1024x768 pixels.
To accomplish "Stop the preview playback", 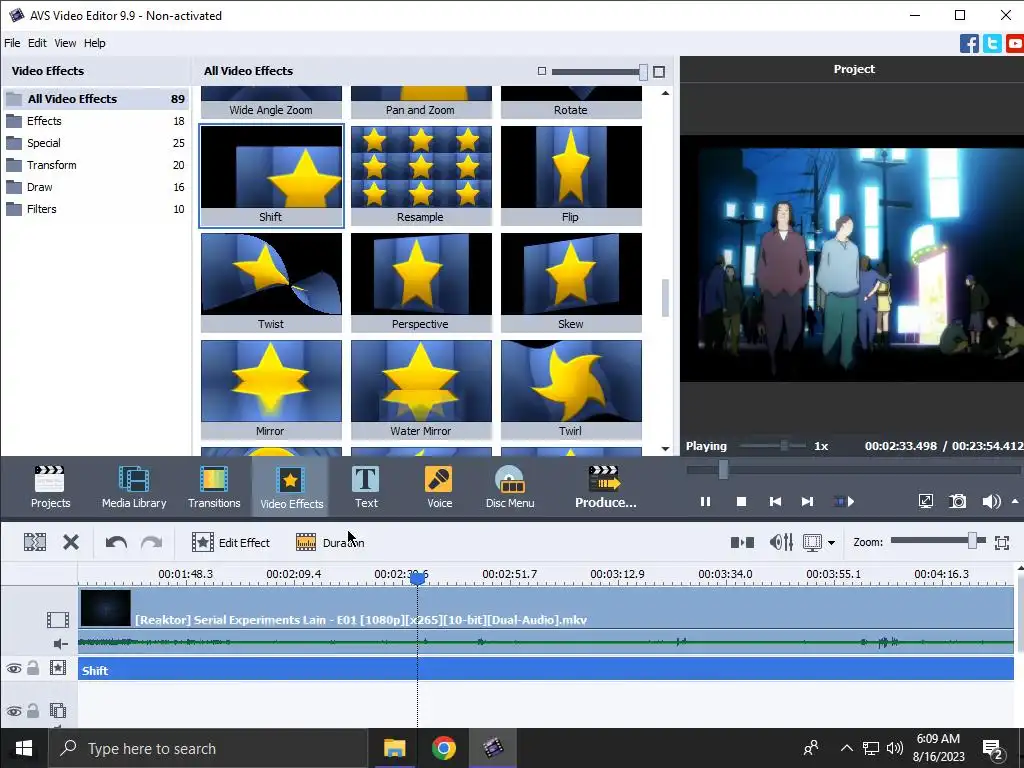I will (x=741, y=502).
